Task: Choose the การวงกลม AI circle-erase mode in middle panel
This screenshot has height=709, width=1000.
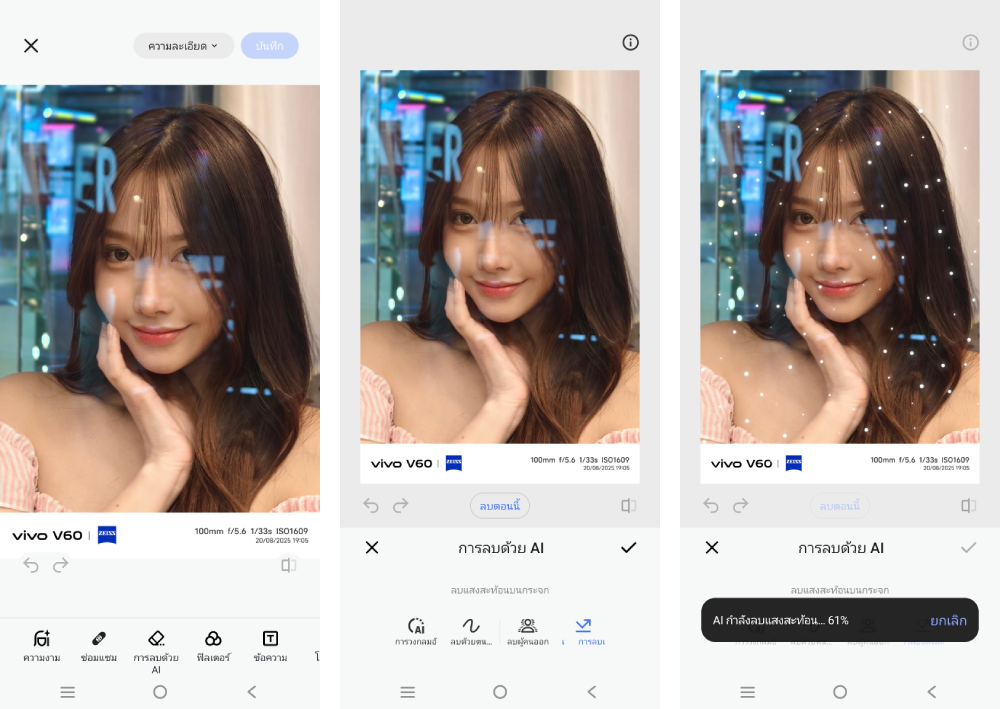Action: tap(416, 632)
